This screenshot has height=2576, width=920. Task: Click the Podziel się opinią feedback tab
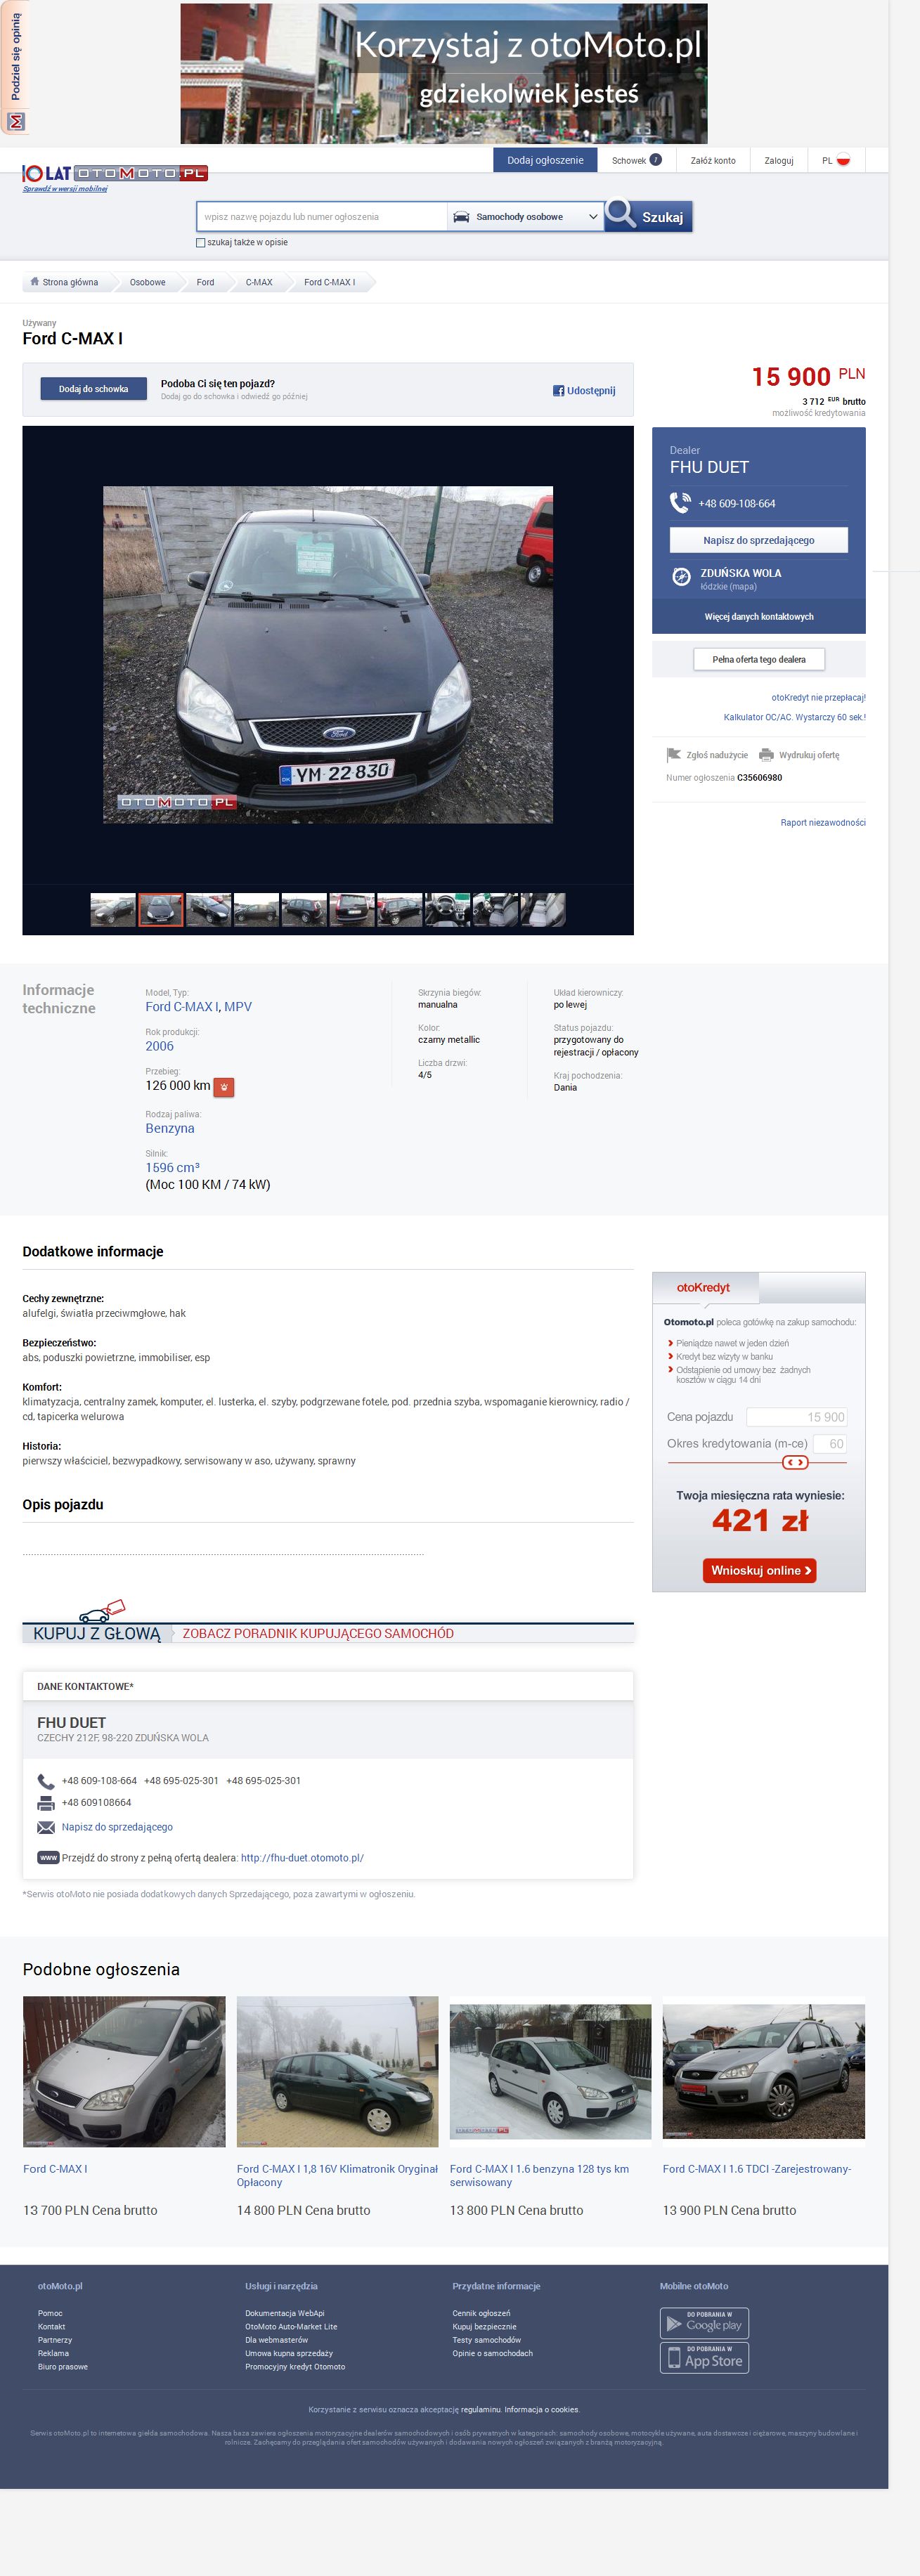tap(15, 67)
